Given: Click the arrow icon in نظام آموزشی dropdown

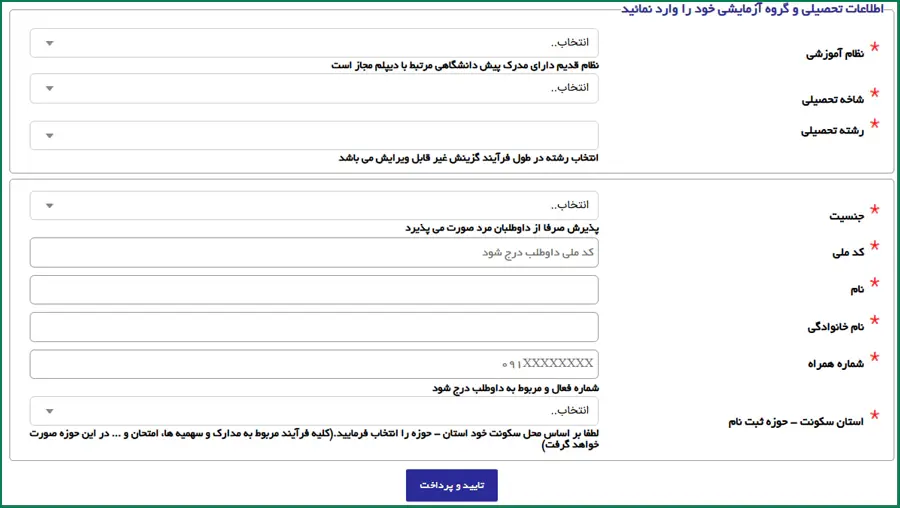Looking at the screenshot, I should tap(50, 43).
